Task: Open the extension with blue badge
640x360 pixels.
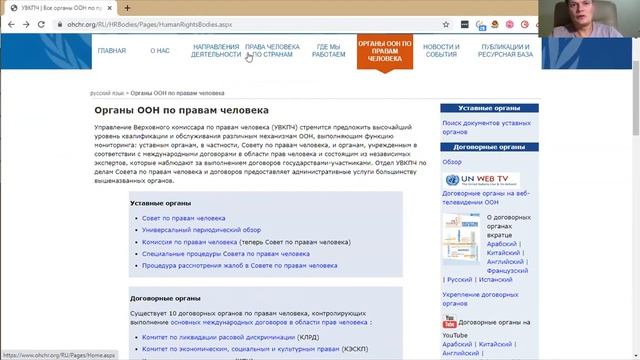Action: point(480,25)
